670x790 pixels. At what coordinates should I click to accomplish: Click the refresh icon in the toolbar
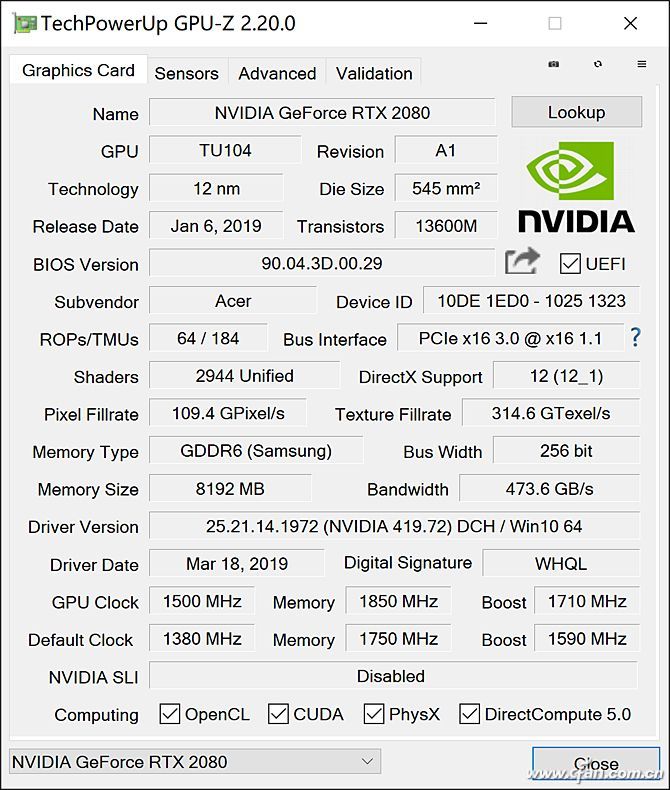click(x=598, y=65)
